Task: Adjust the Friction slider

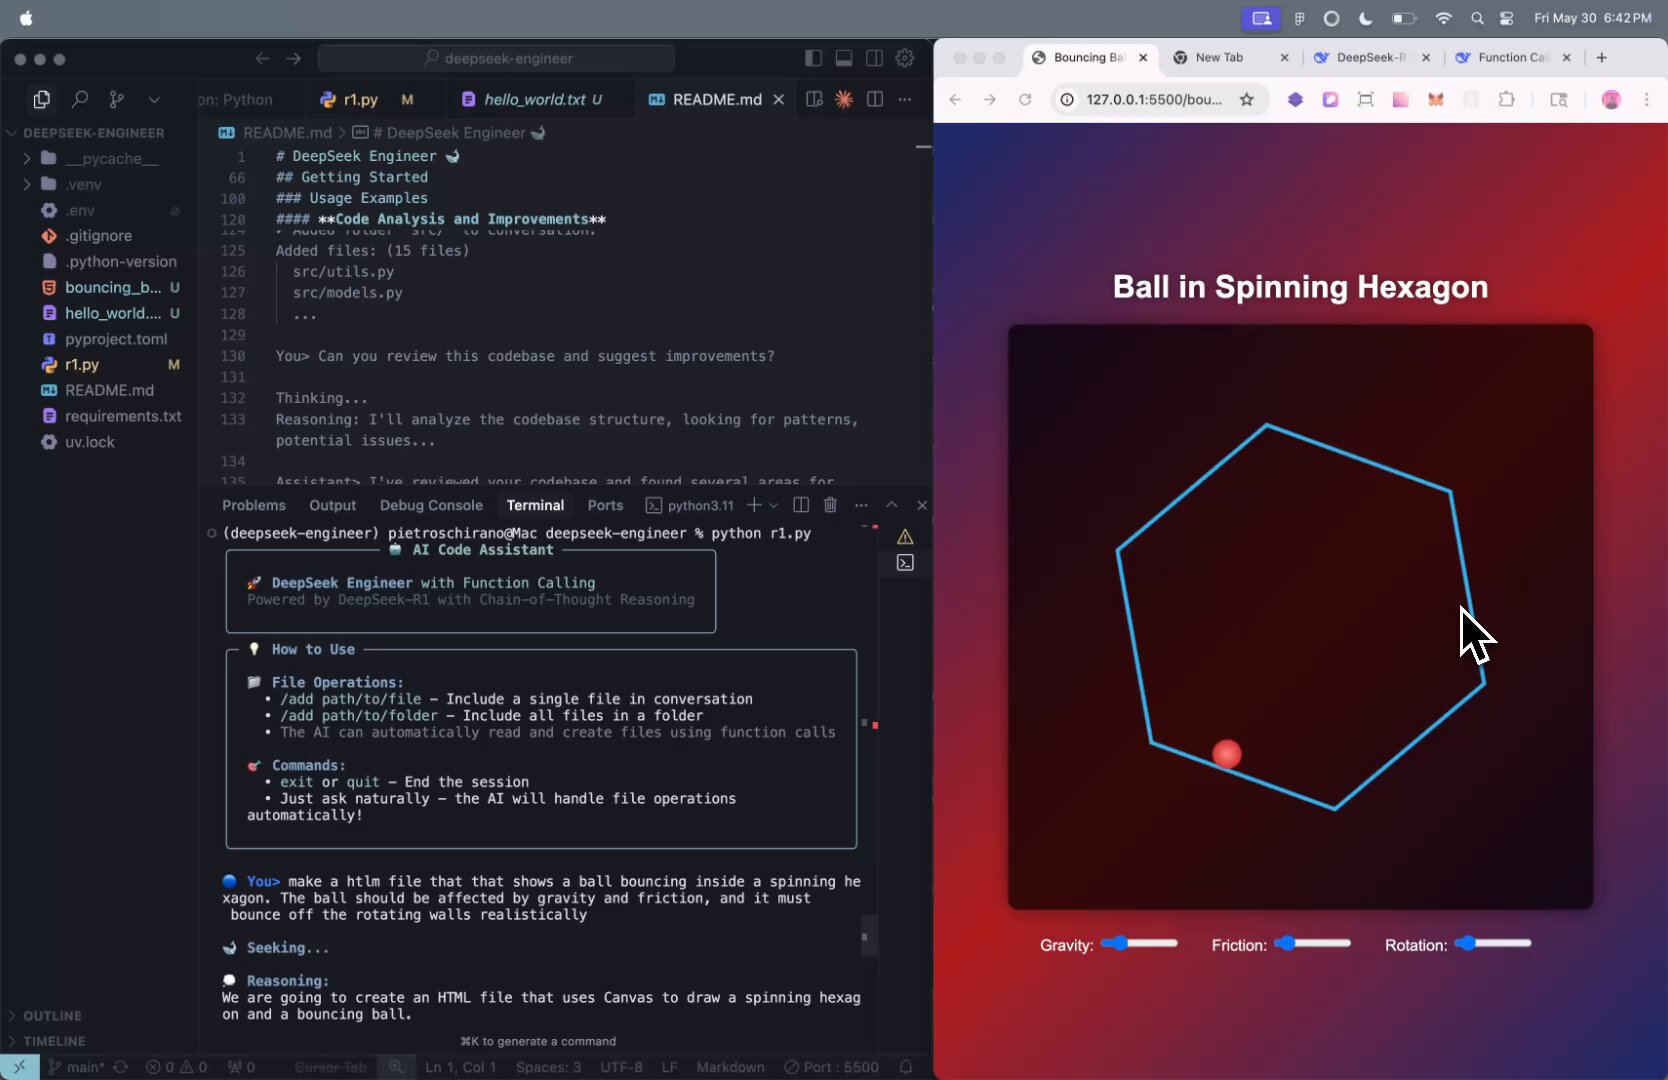Action: [x=1312, y=943]
